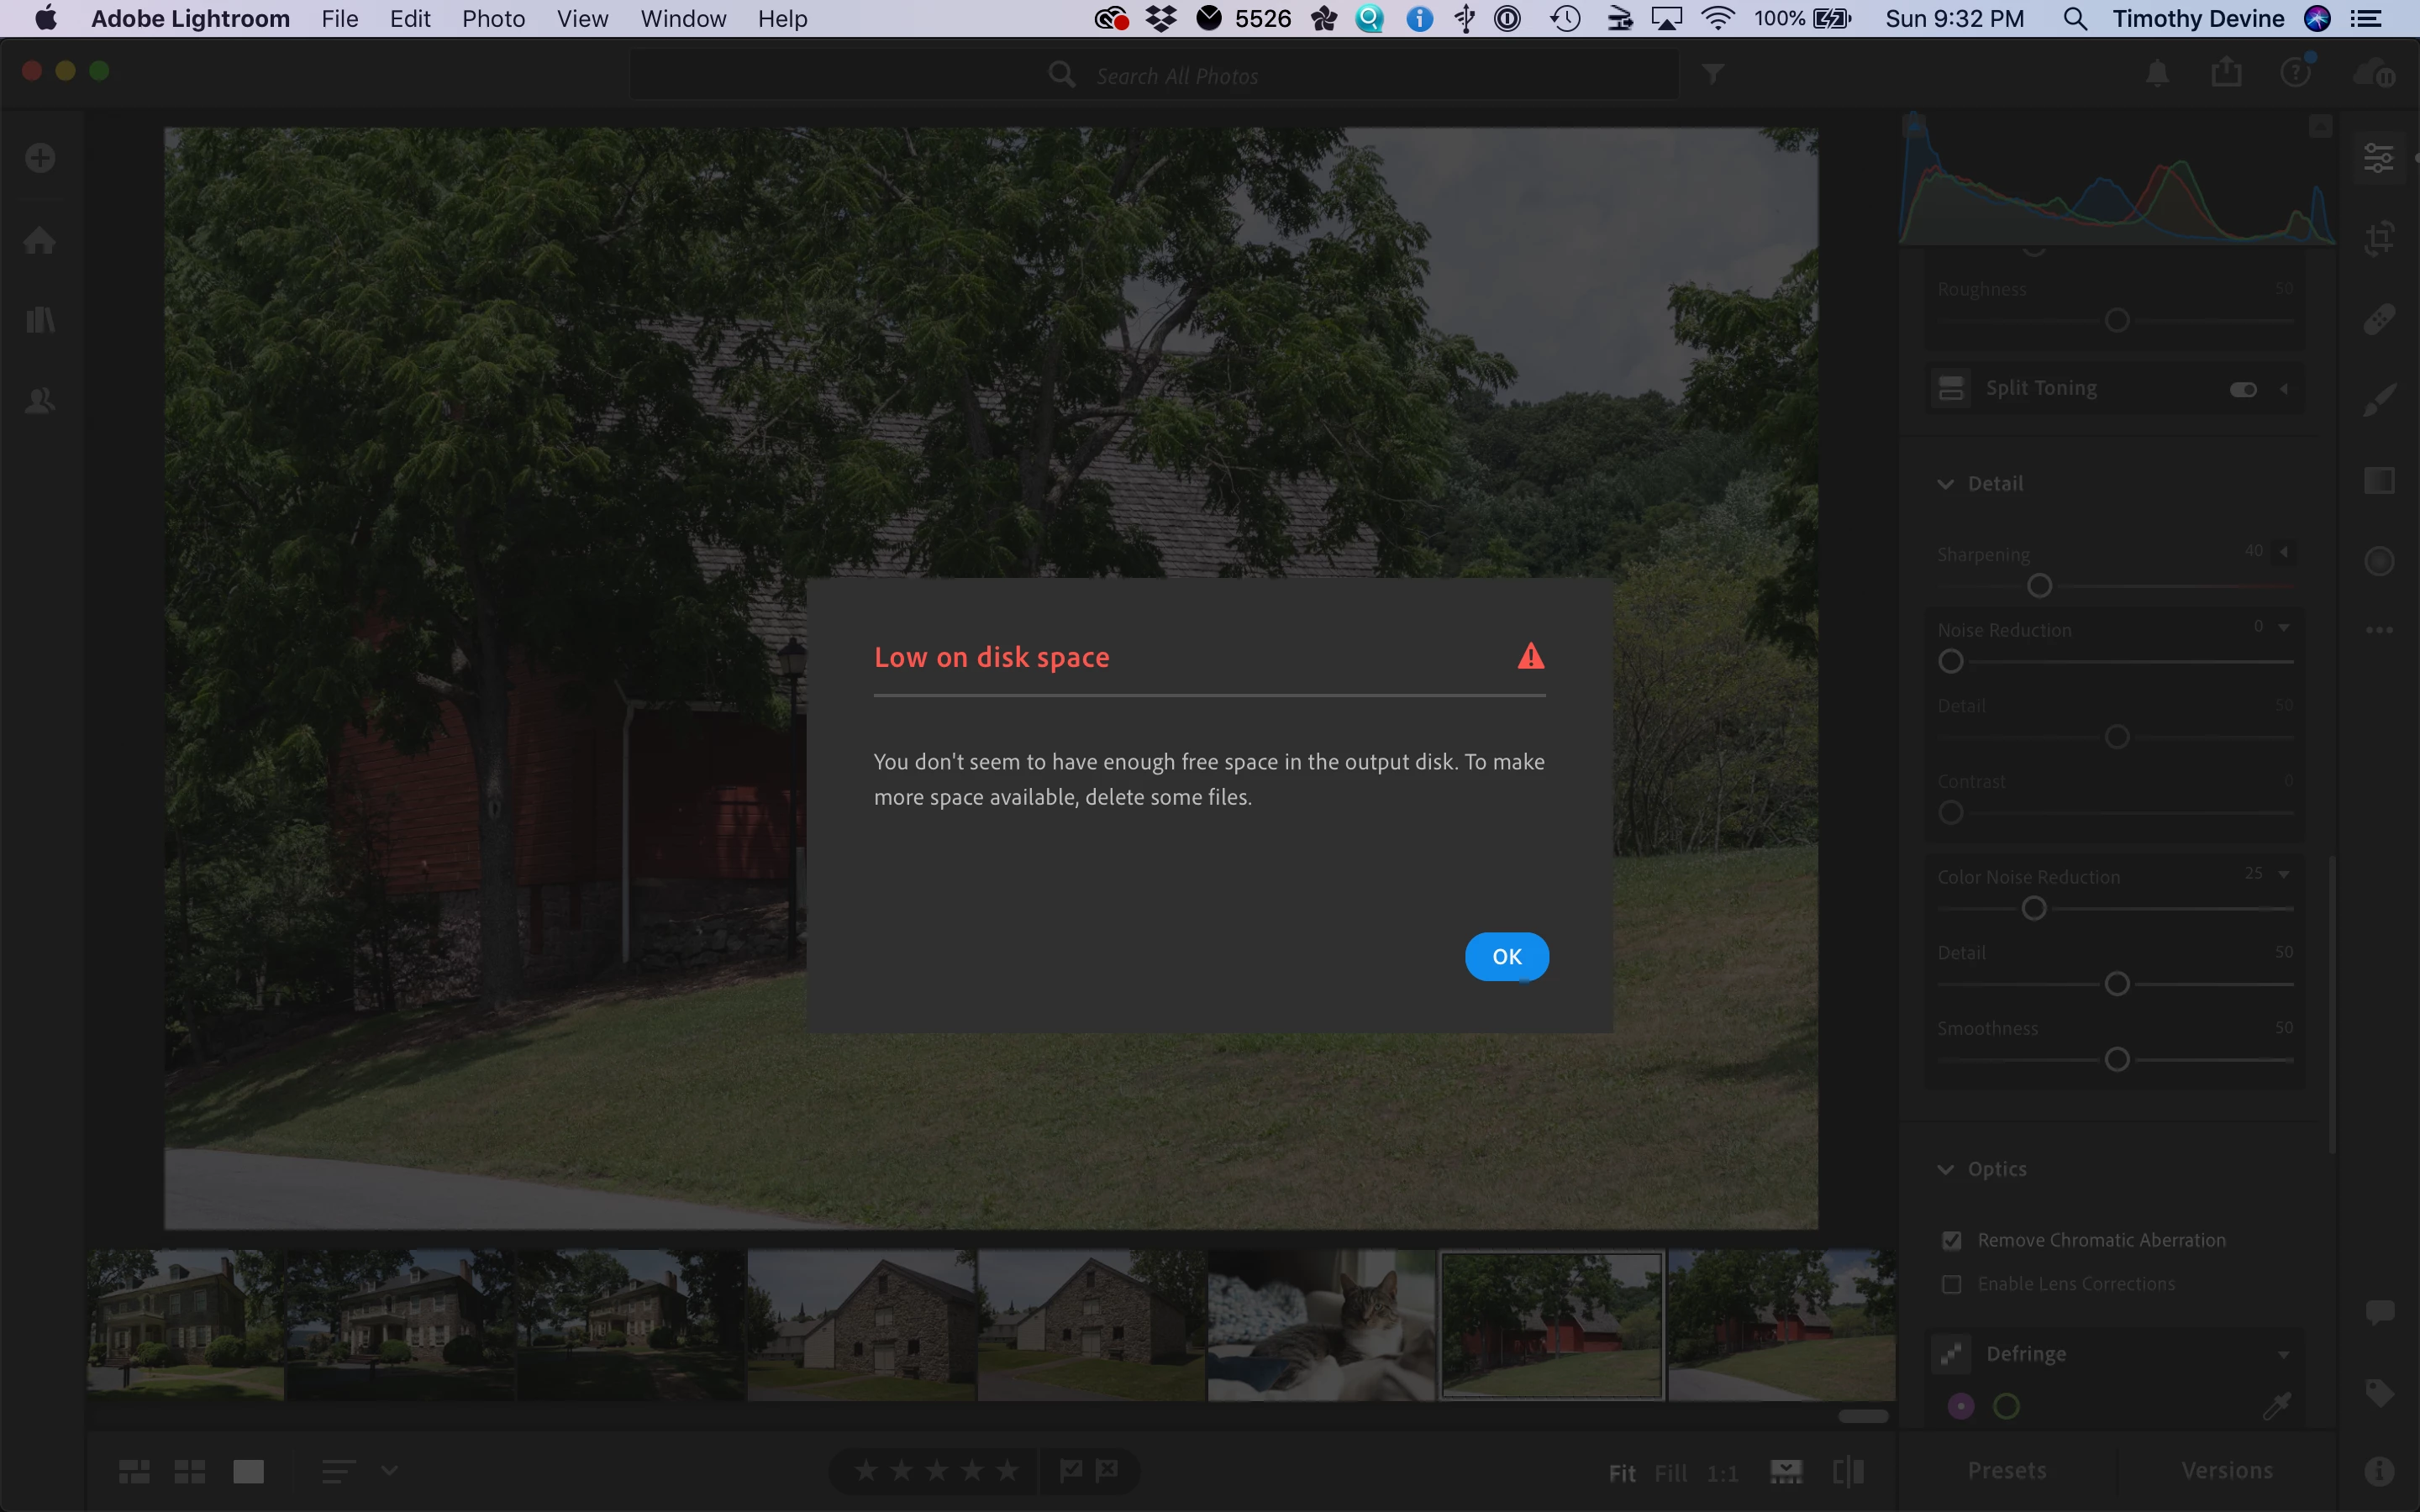The image size is (2420, 1512).
Task: Select the Radial Gradient tool icon
Action: [x=2379, y=561]
